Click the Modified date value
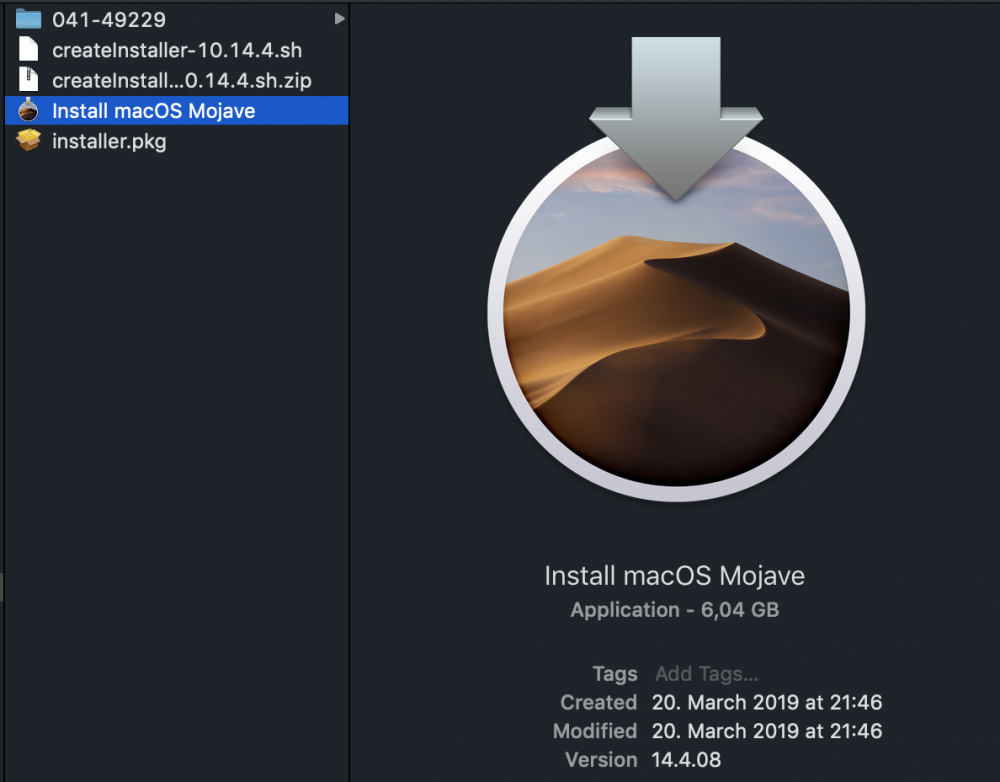The height and width of the screenshot is (782, 1000). point(767,731)
